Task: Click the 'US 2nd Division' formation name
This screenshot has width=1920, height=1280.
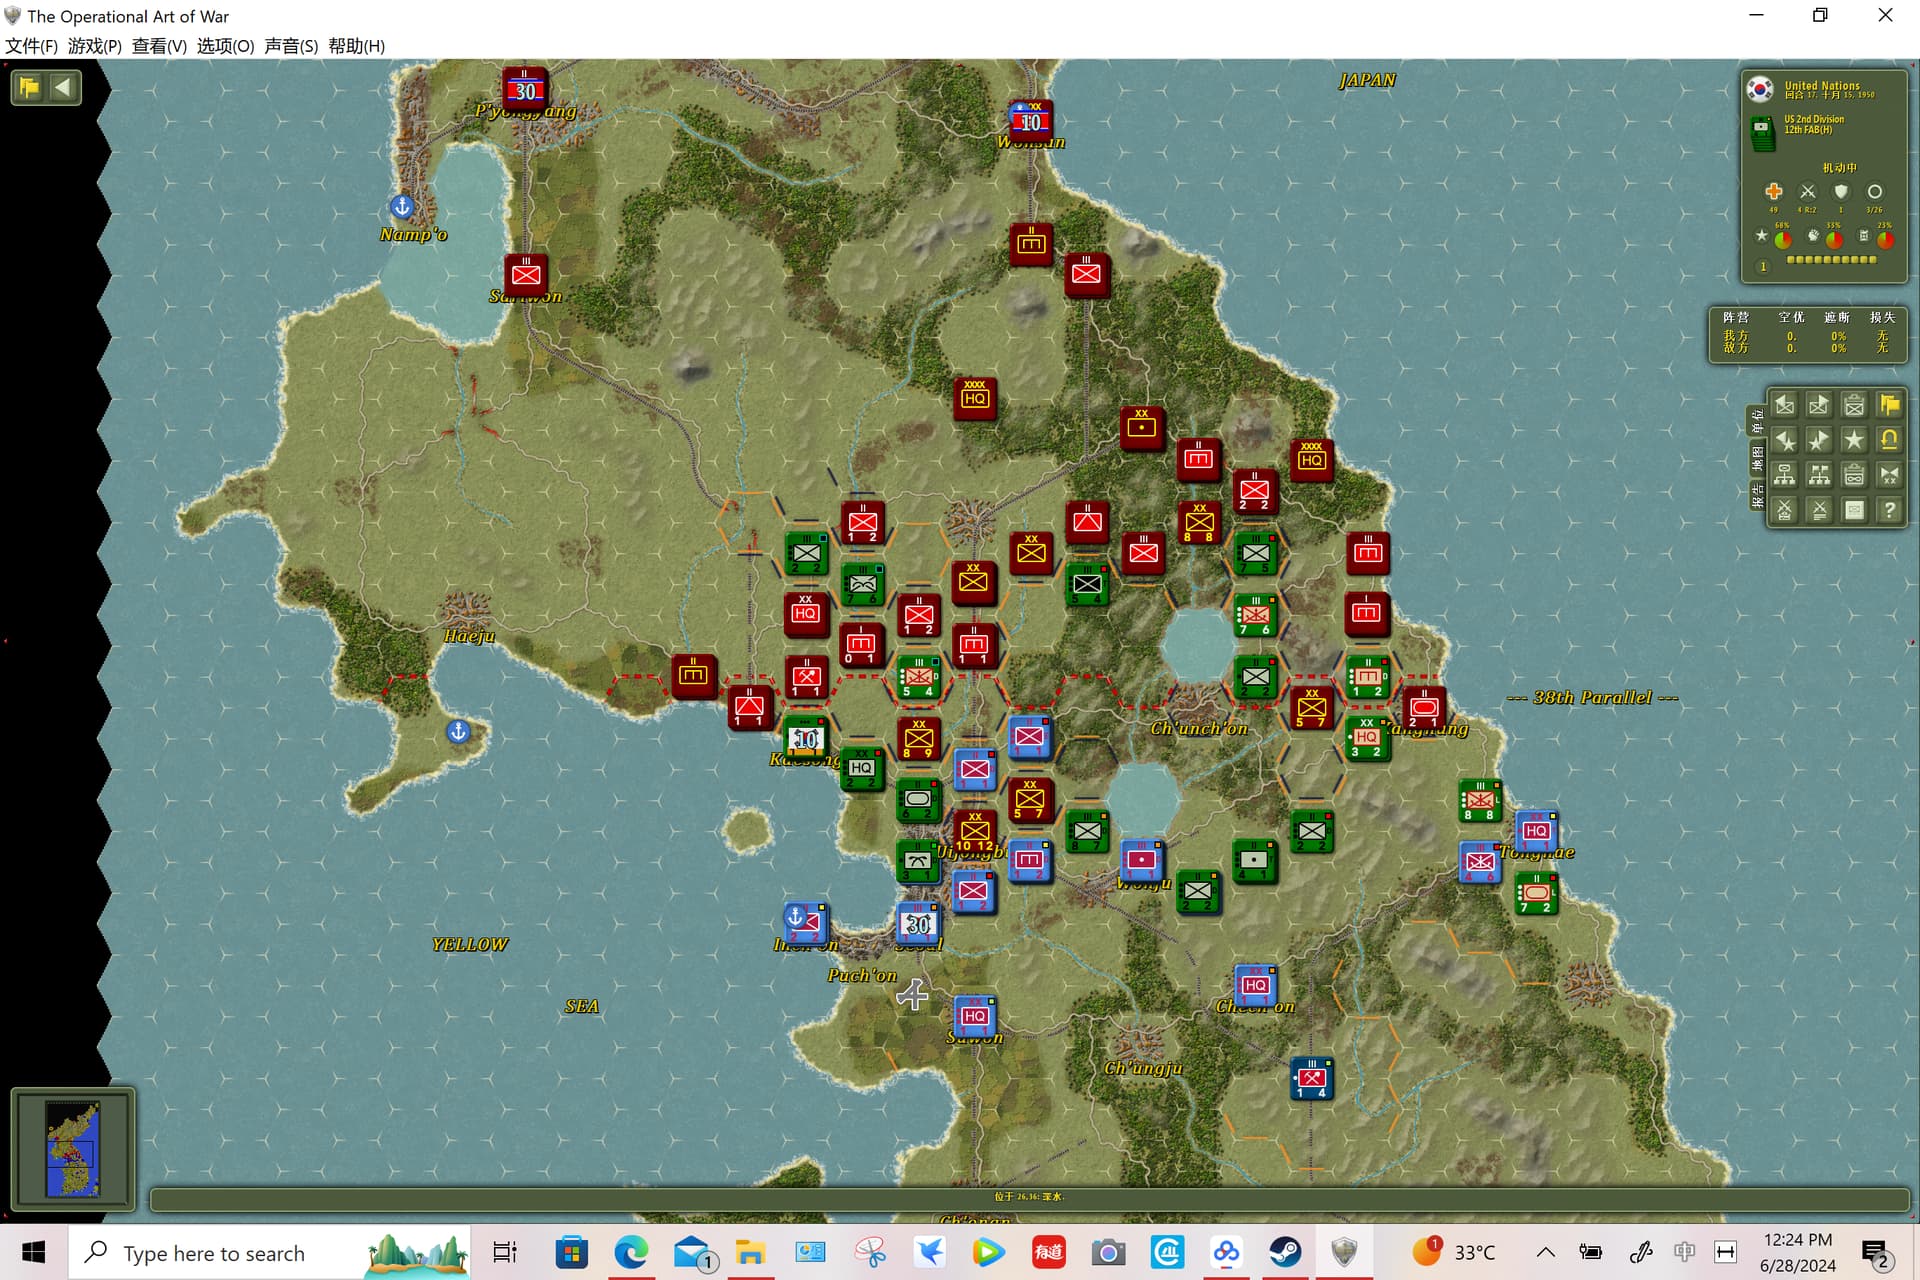Action: (x=1814, y=119)
